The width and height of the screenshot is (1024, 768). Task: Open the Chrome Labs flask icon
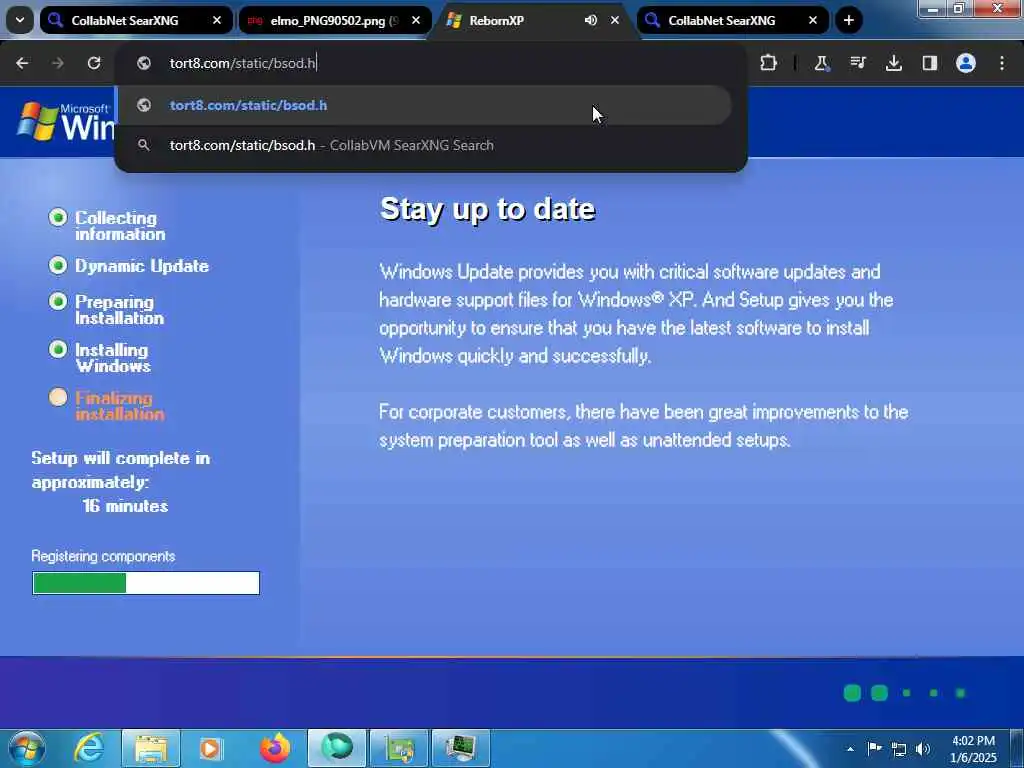click(x=822, y=63)
